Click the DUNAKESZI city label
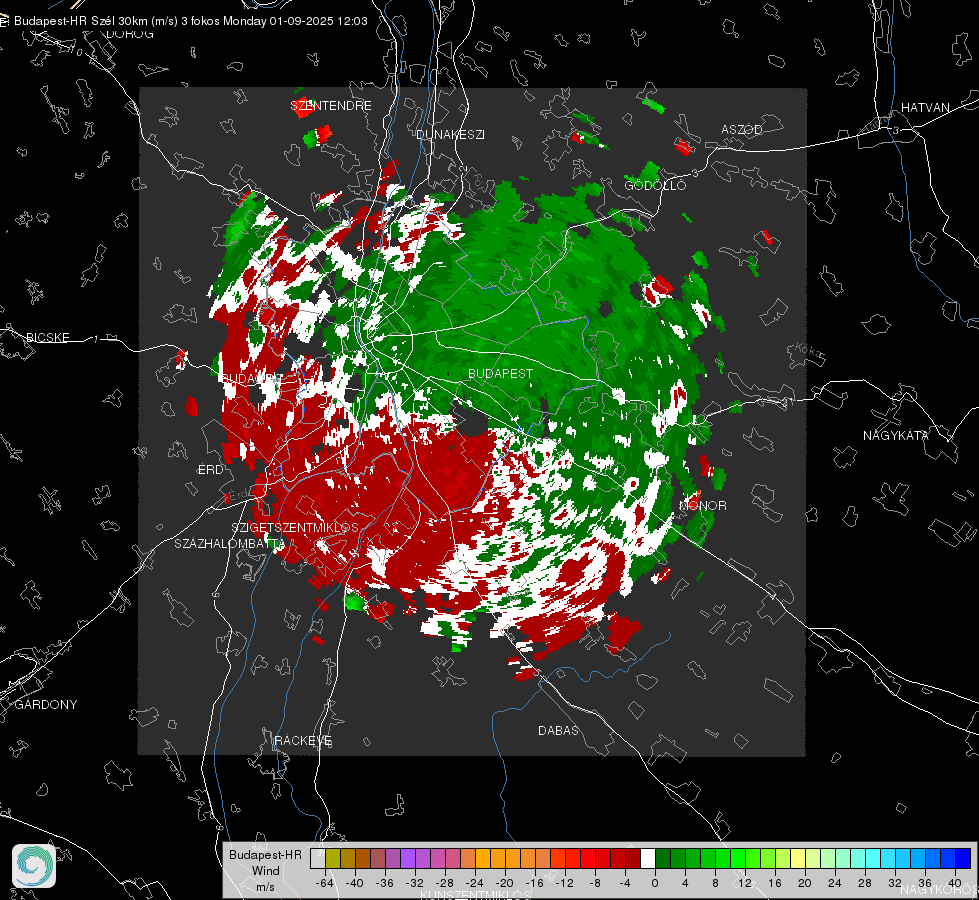The width and height of the screenshot is (979, 900). click(x=450, y=134)
